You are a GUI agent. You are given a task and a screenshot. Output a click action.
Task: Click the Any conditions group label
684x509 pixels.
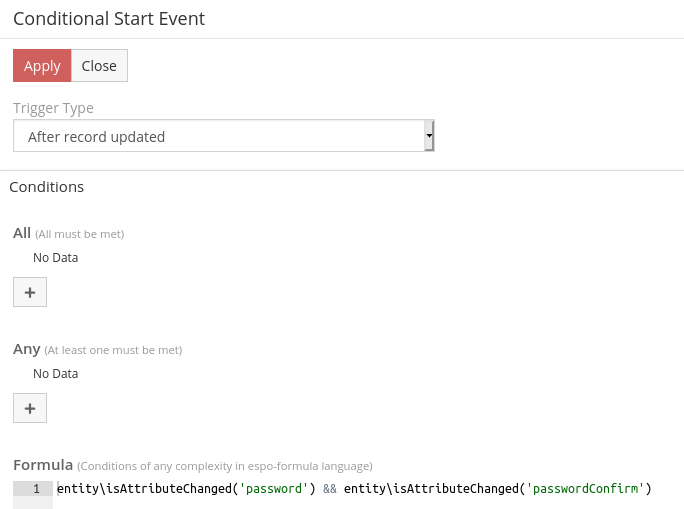[x=26, y=349]
